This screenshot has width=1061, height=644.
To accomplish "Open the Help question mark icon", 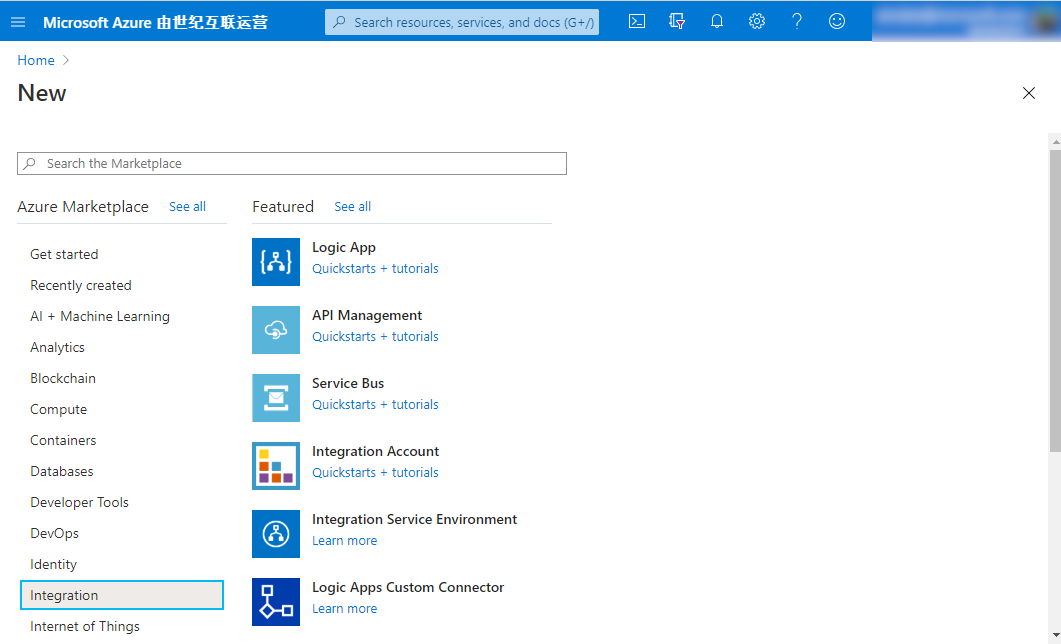I will click(797, 22).
